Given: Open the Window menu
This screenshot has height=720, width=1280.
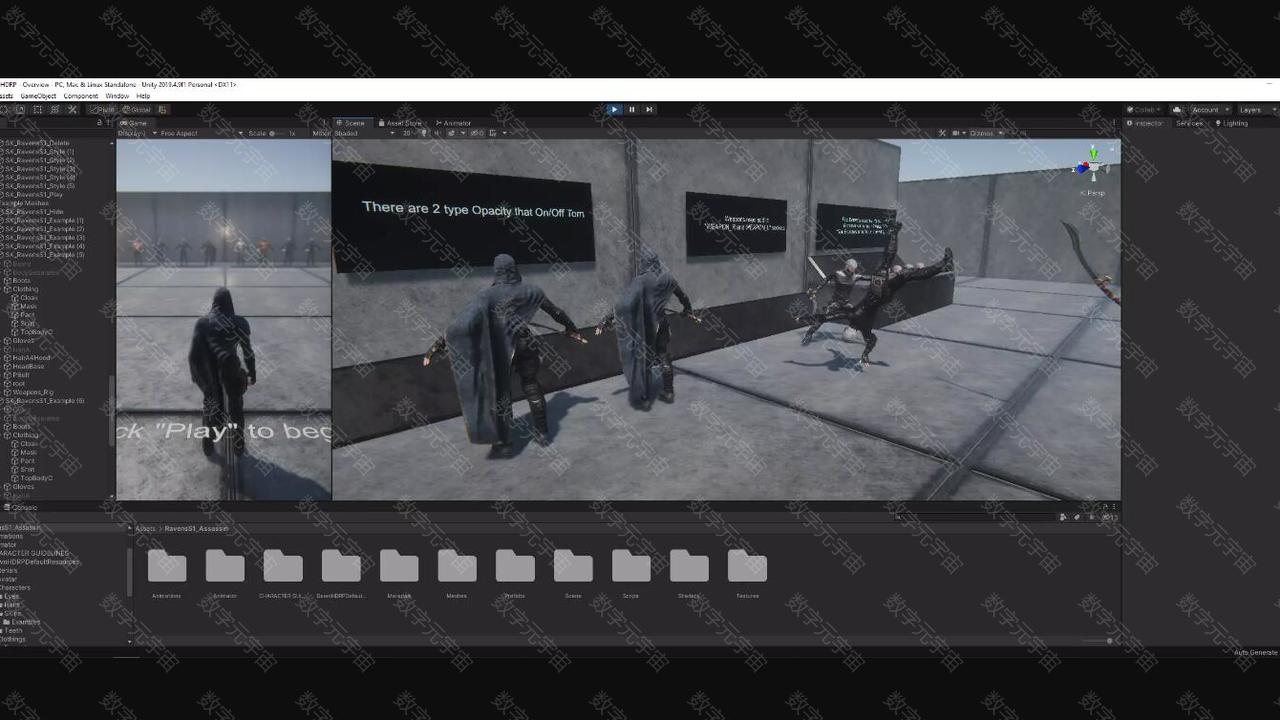Looking at the screenshot, I should pos(117,96).
